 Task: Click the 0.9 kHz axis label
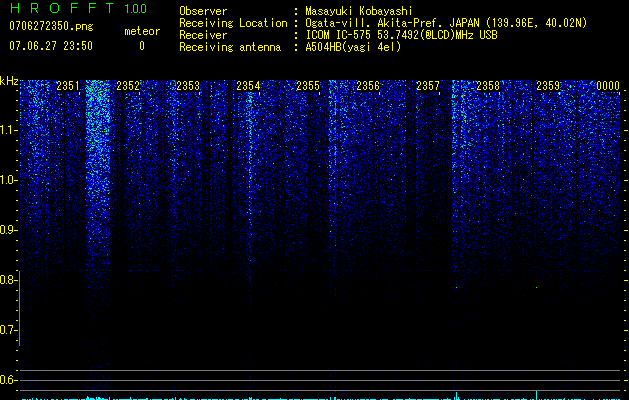7,230
